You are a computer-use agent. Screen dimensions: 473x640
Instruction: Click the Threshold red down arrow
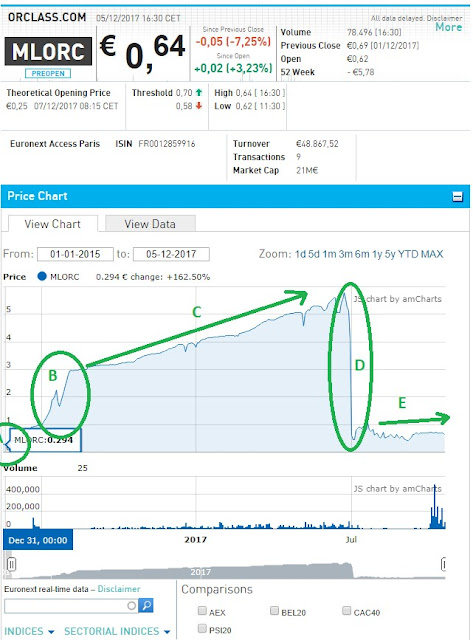[x=199, y=106]
